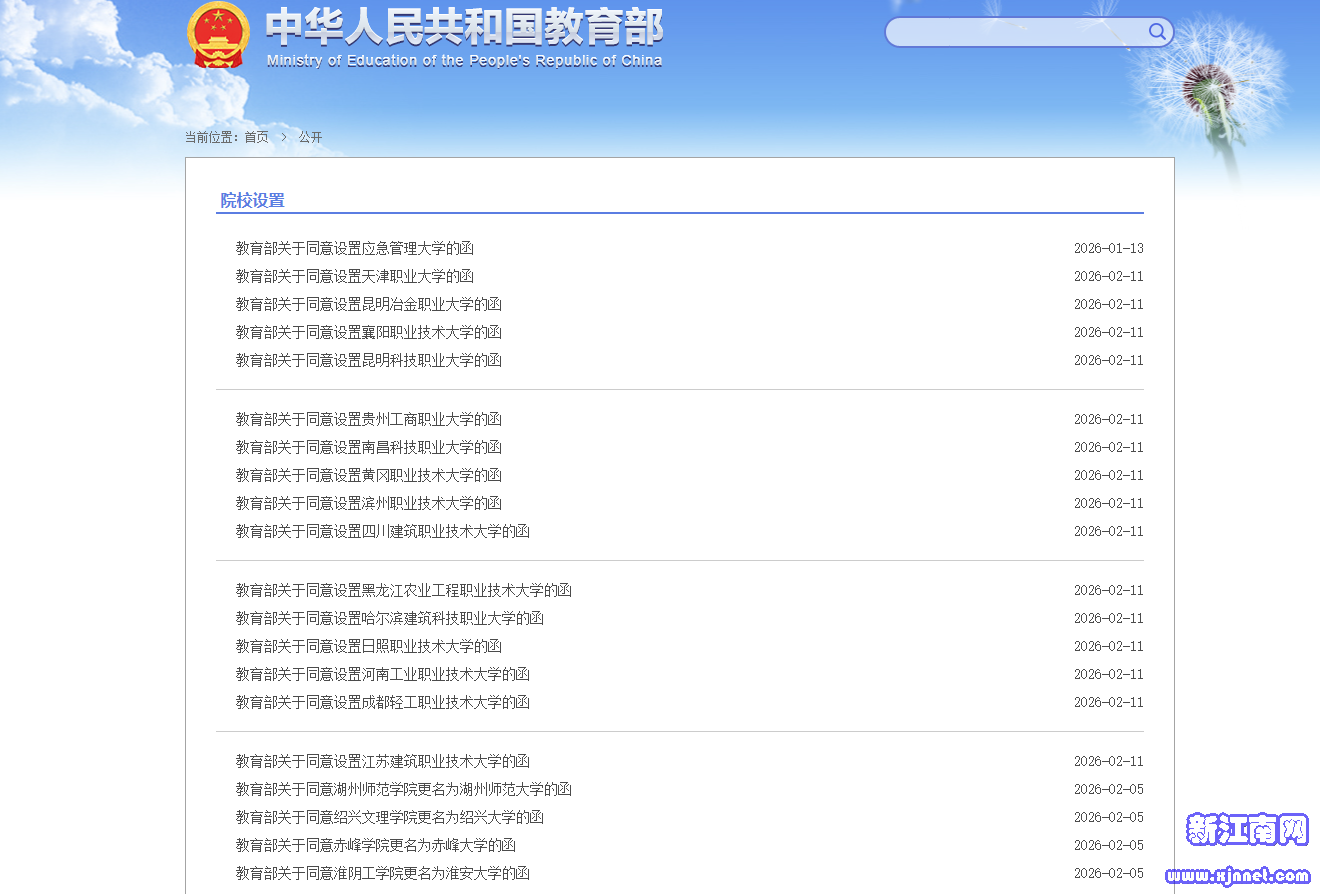Viewport: 1320px width, 894px height.
Task: Click inside the search input field
Action: click(x=1015, y=32)
